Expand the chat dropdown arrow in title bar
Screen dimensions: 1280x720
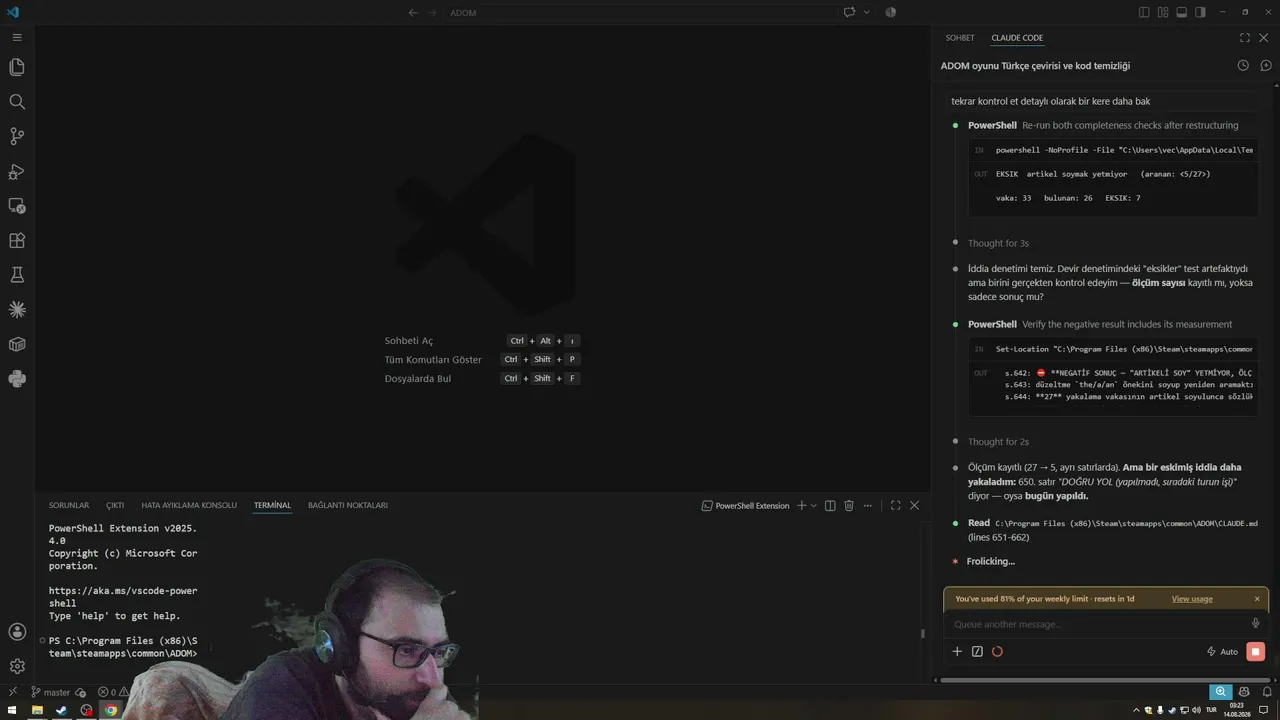pos(866,13)
